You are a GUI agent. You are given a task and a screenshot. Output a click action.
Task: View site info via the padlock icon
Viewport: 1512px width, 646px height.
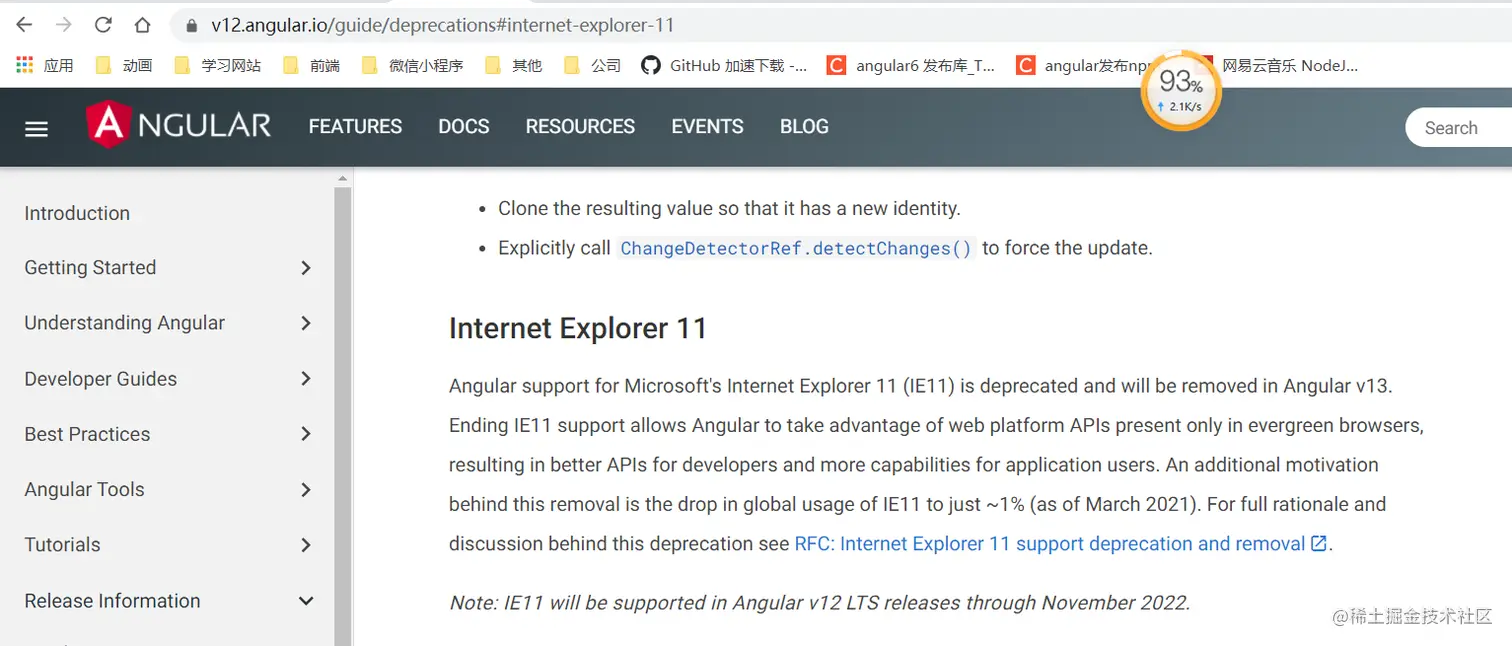click(x=192, y=25)
